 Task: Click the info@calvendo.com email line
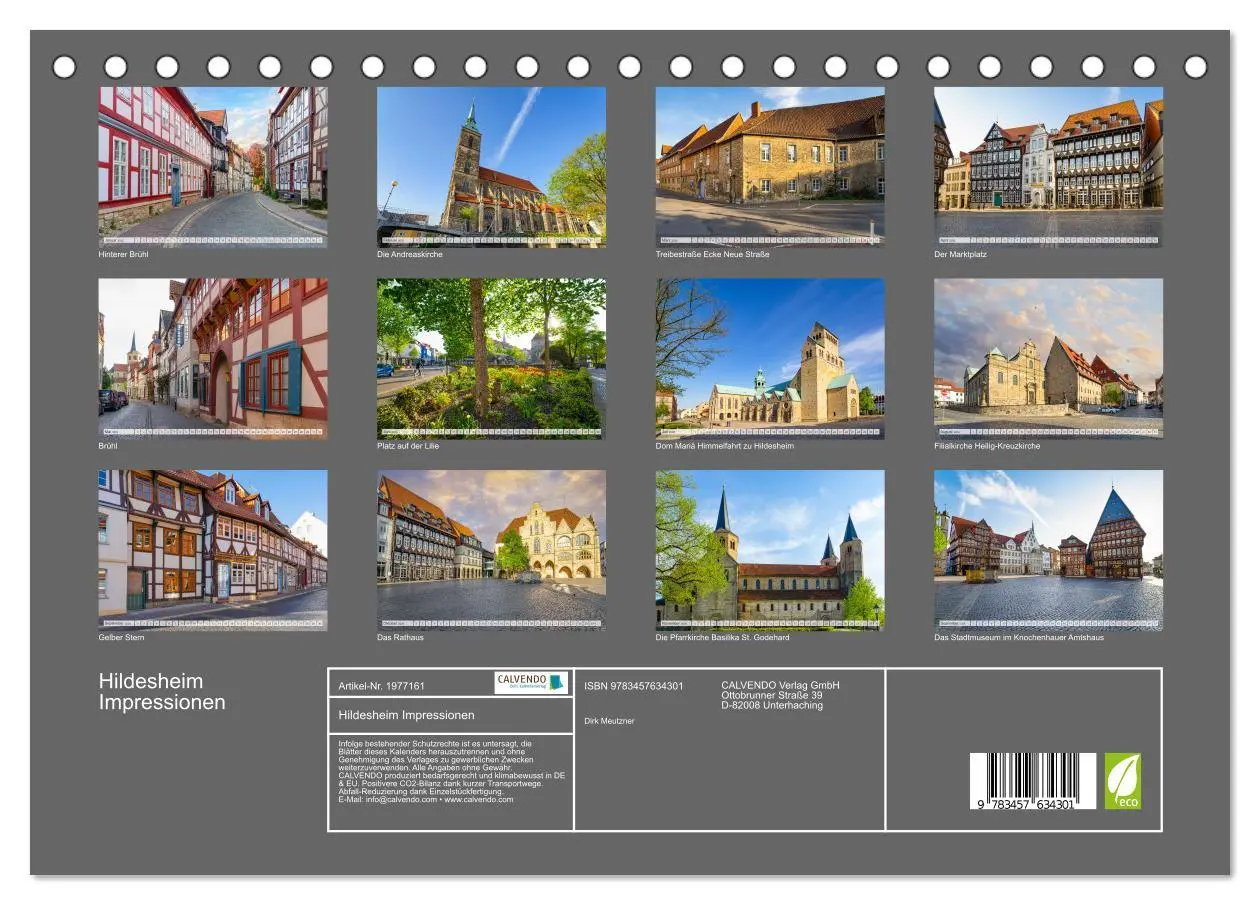[x=426, y=799]
